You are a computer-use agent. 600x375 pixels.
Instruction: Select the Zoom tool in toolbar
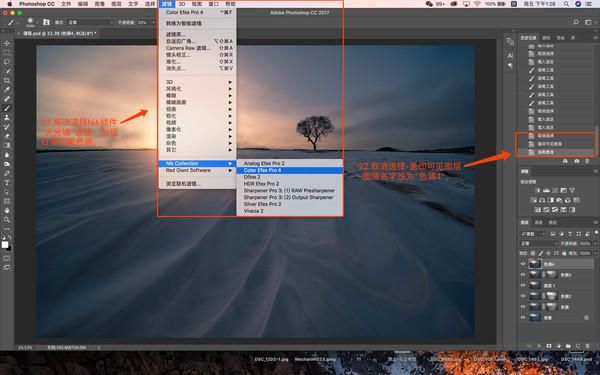7,220
